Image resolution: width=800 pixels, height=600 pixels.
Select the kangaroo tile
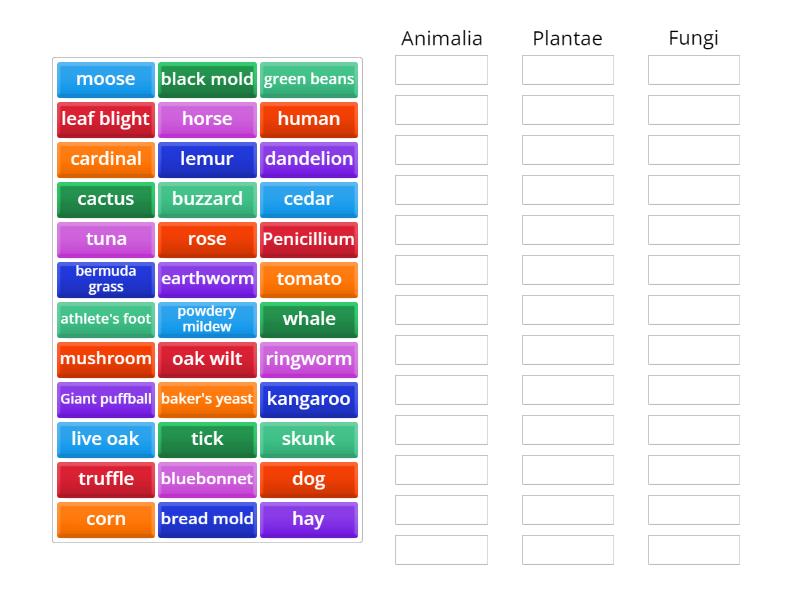tap(309, 399)
